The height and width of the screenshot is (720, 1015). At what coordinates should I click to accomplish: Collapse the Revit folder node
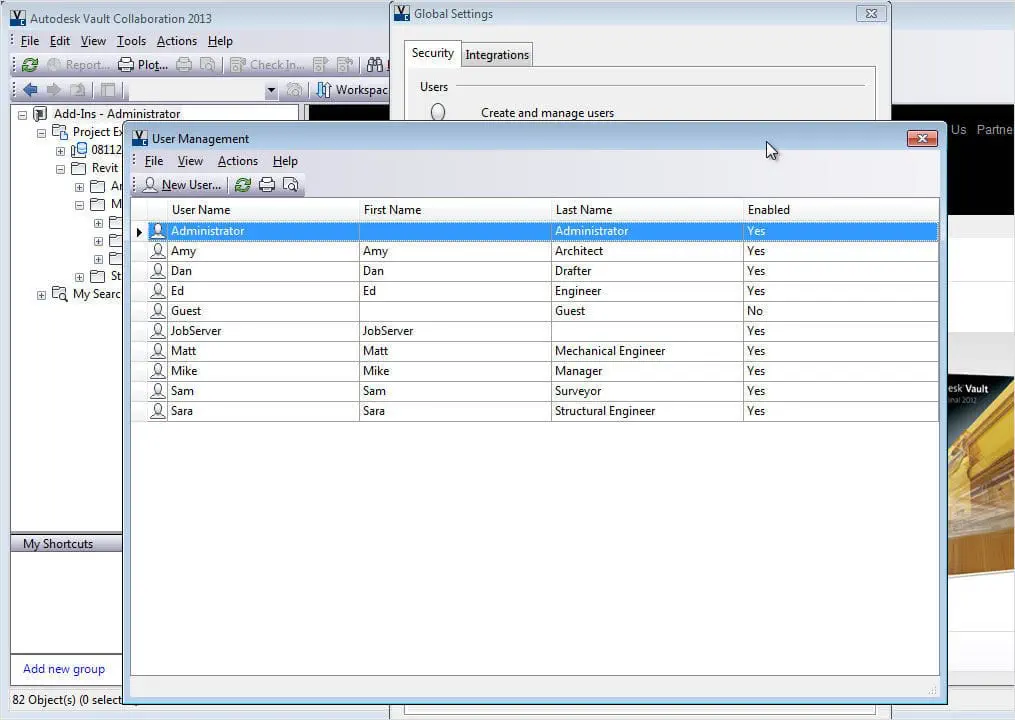pyautogui.click(x=60, y=169)
